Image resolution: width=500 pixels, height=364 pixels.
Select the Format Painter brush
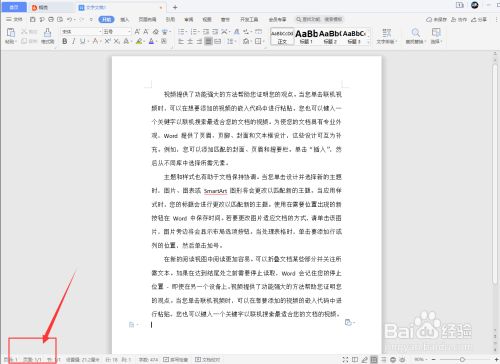point(48,33)
